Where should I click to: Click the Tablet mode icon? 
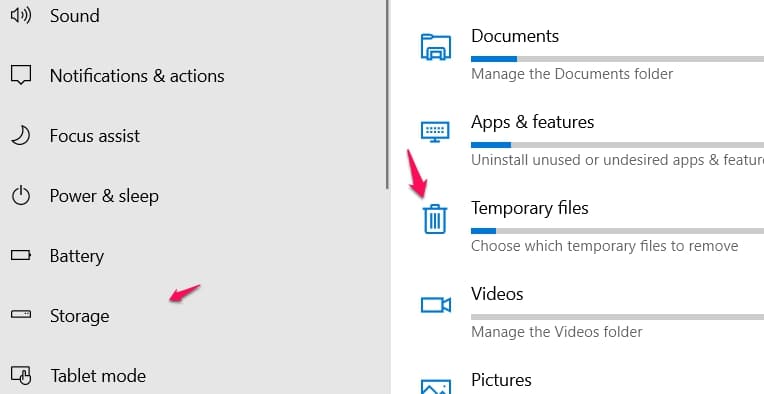pos(20,375)
